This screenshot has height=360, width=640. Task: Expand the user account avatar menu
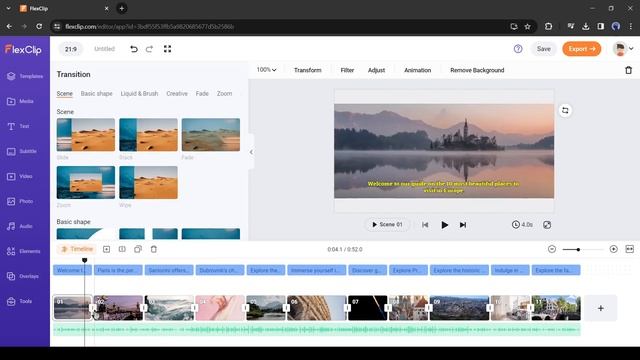[623, 49]
